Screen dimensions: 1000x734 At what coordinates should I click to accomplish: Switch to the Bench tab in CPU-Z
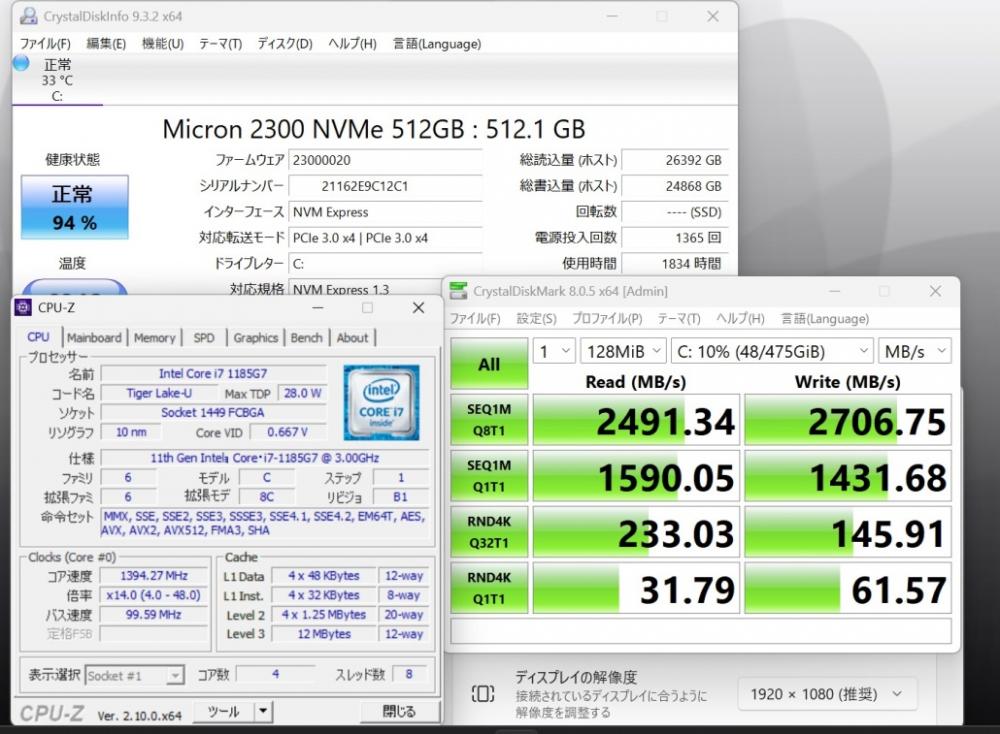tap(307, 337)
